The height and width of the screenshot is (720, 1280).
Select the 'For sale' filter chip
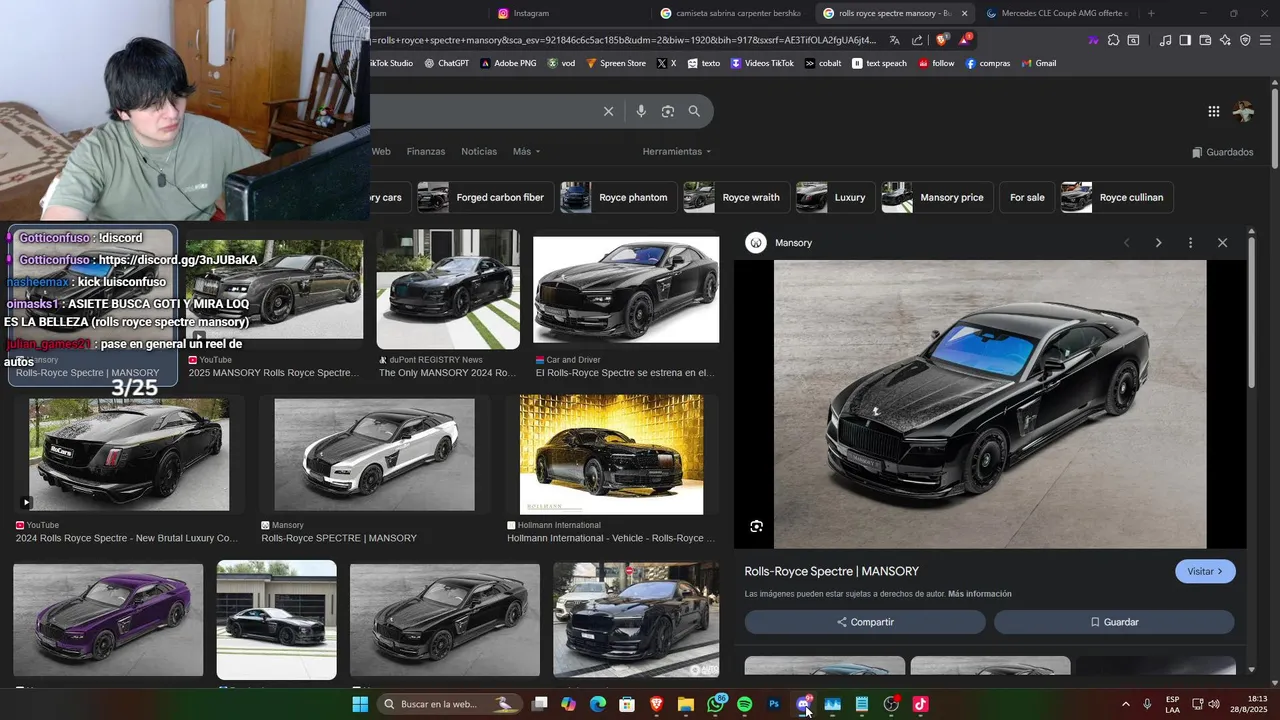coord(1027,198)
